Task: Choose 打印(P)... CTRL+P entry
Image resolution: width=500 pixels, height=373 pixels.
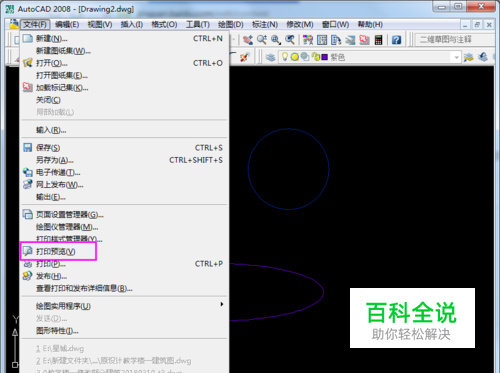Action: [x=124, y=264]
